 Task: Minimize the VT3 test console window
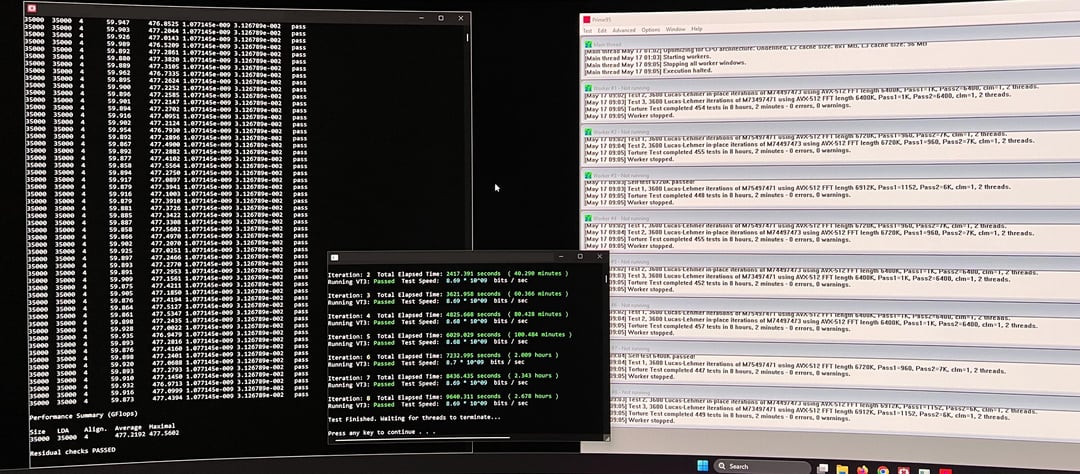coord(561,256)
